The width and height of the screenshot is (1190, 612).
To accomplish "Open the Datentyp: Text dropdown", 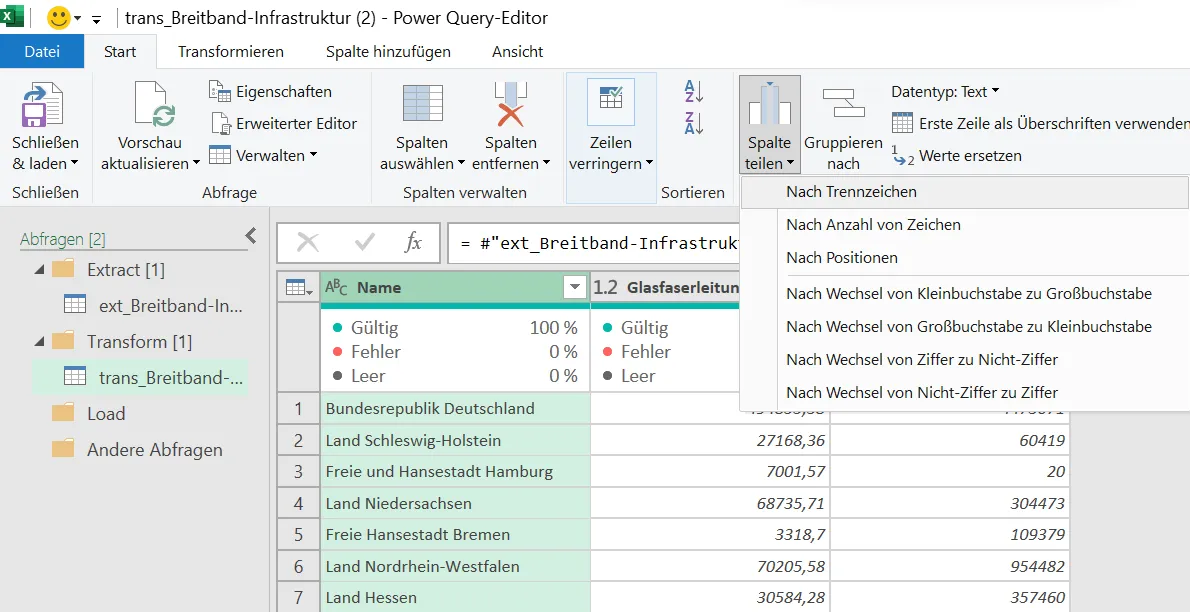I will tap(946, 92).
